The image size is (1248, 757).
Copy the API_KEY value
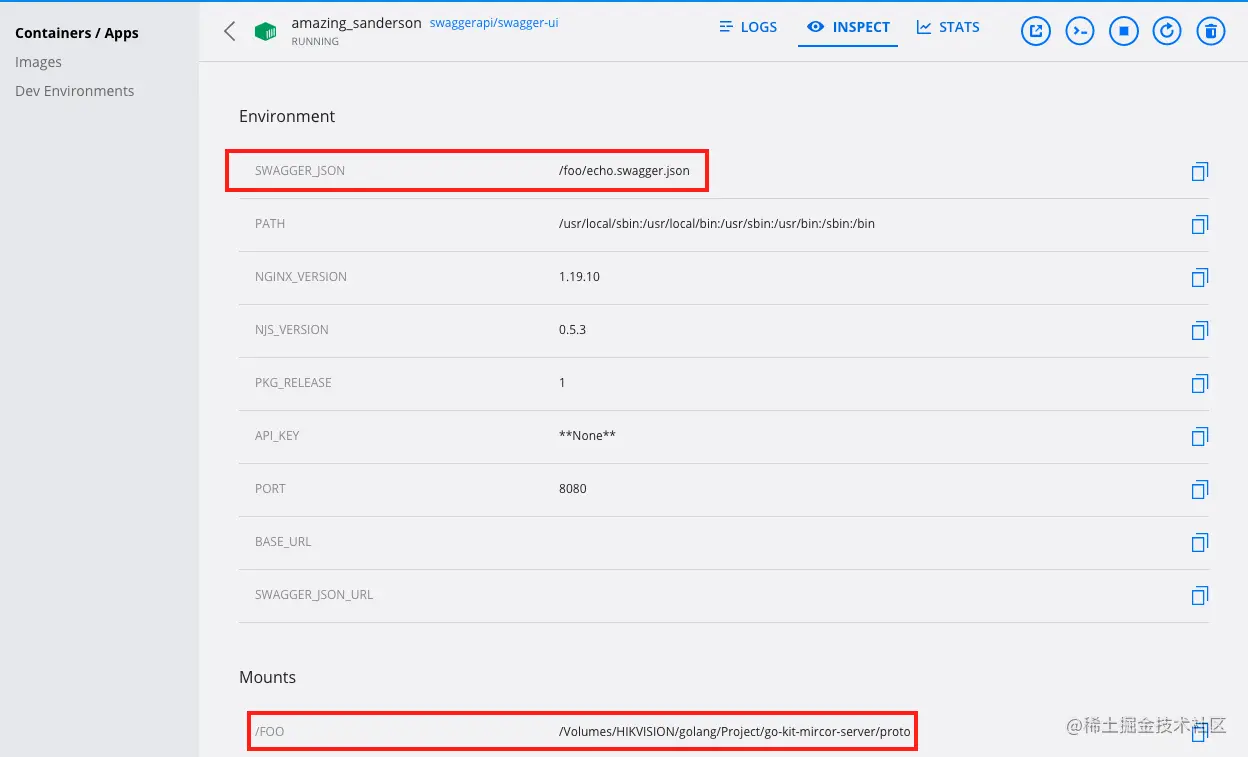(x=1200, y=436)
